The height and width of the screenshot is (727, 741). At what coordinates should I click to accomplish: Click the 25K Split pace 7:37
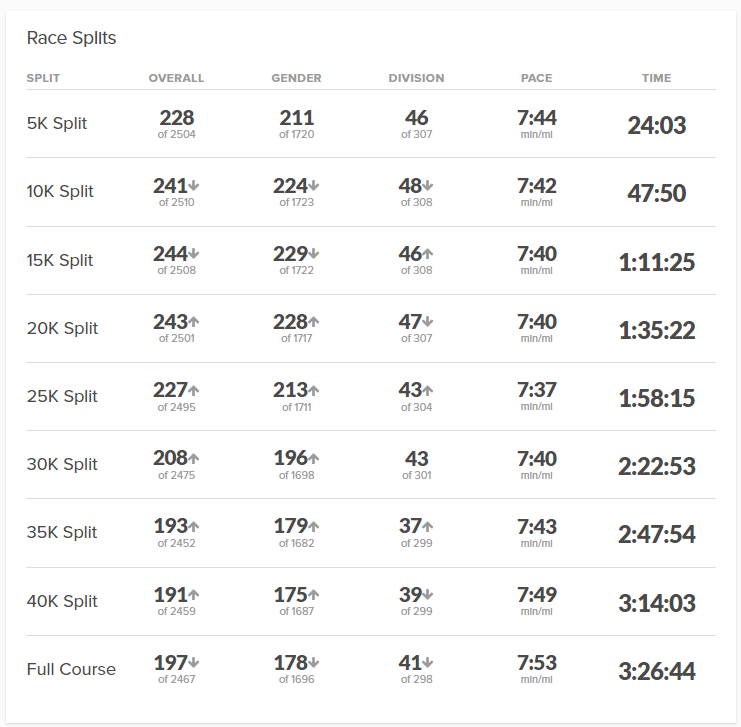click(x=536, y=390)
